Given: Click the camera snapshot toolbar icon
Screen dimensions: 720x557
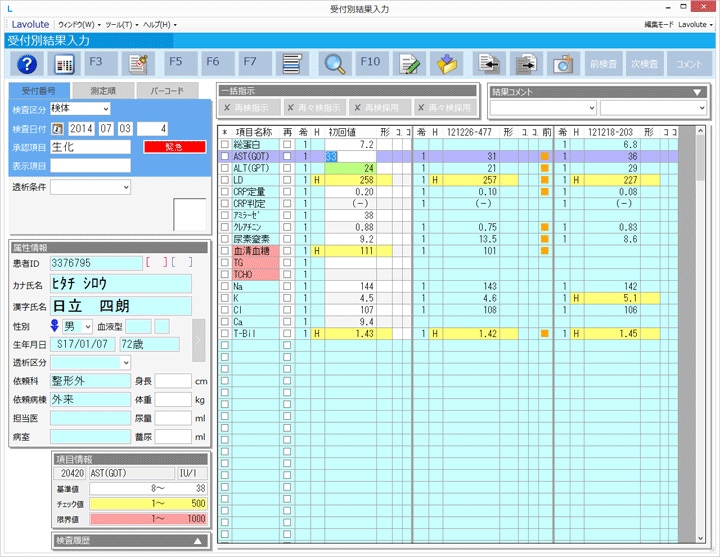Looking at the screenshot, I should 564,64.
